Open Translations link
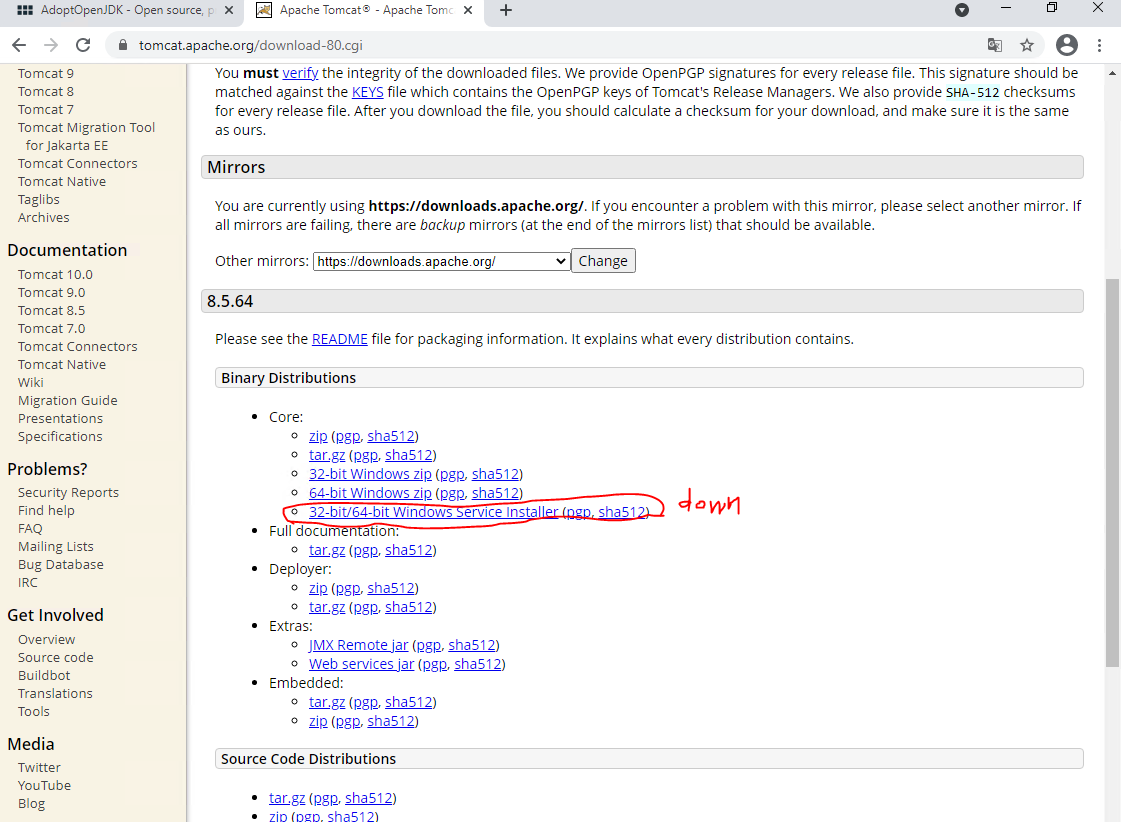The height and width of the screenshot is (822, 1121). (55, 693)
